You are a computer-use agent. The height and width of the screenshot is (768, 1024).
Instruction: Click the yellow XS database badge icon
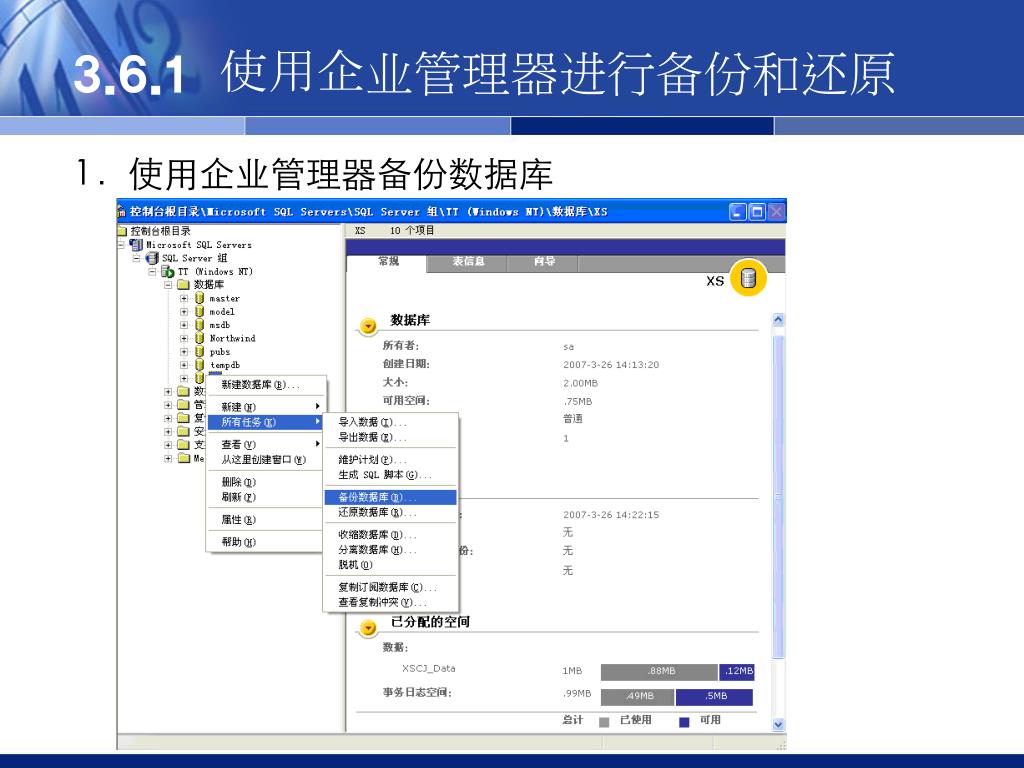click(x=748, y=279)
